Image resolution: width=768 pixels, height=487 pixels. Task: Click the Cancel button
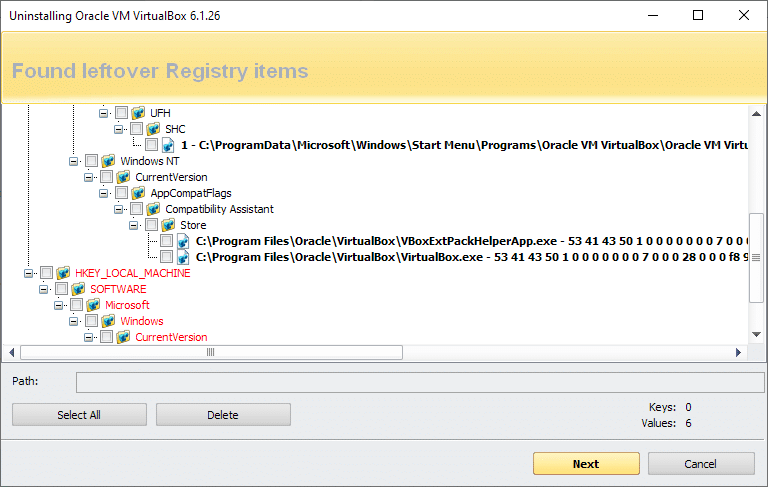tap(701, 463)
